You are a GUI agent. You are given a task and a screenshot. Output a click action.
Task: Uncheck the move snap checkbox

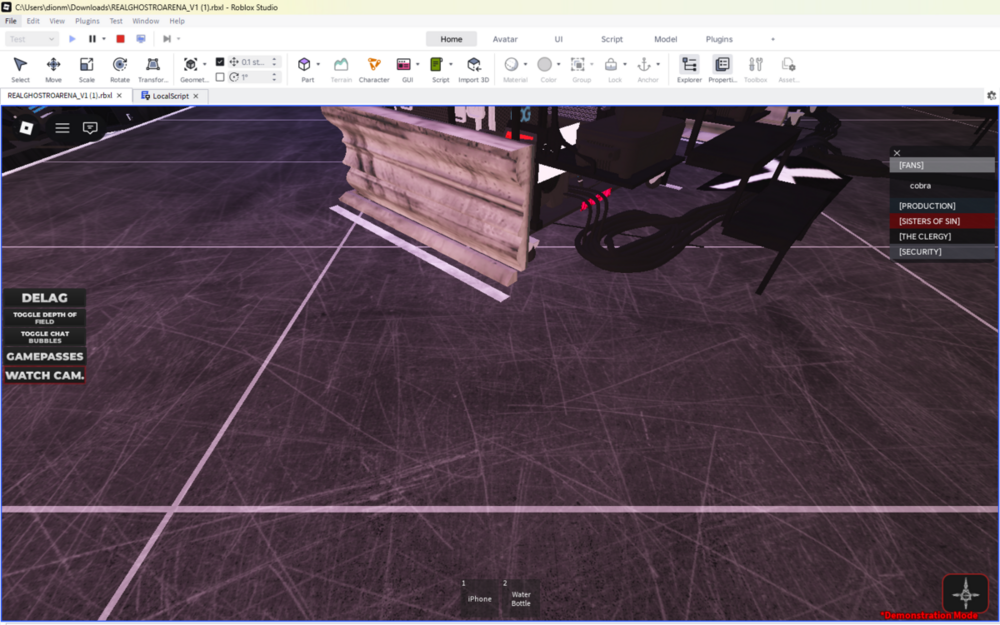[220, 62]
